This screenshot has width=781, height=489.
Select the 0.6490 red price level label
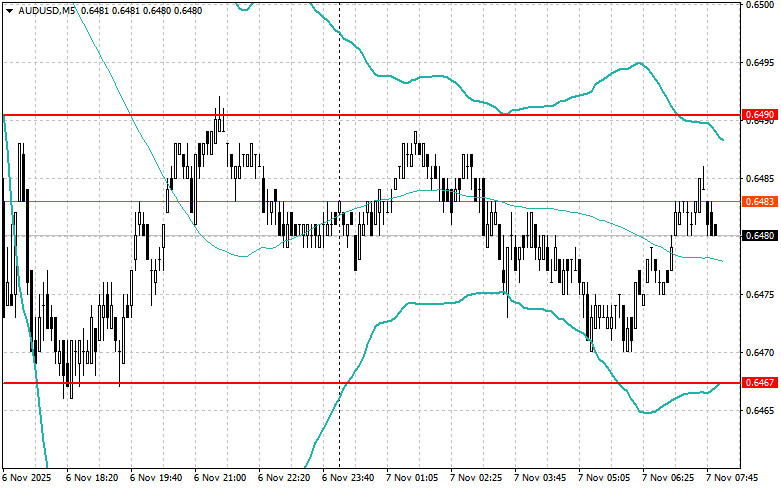pos(760,115)
